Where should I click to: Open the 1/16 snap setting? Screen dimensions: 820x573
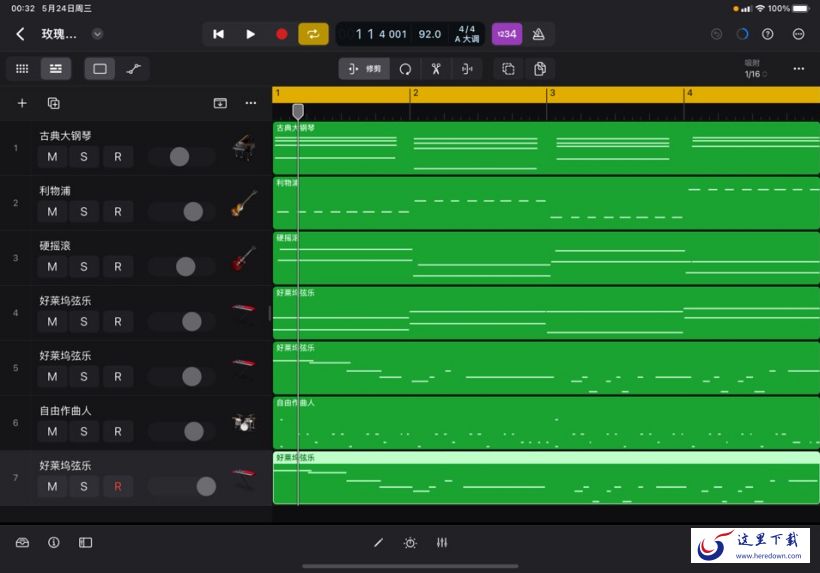[754, 69]
